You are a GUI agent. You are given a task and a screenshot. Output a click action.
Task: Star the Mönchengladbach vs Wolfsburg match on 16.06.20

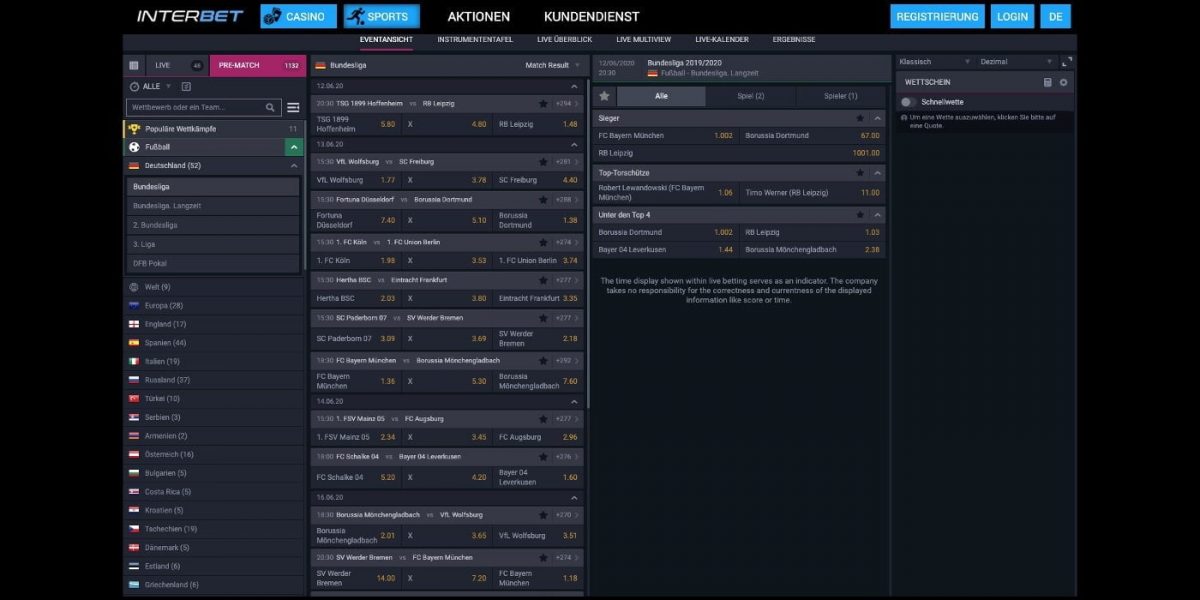543,515
